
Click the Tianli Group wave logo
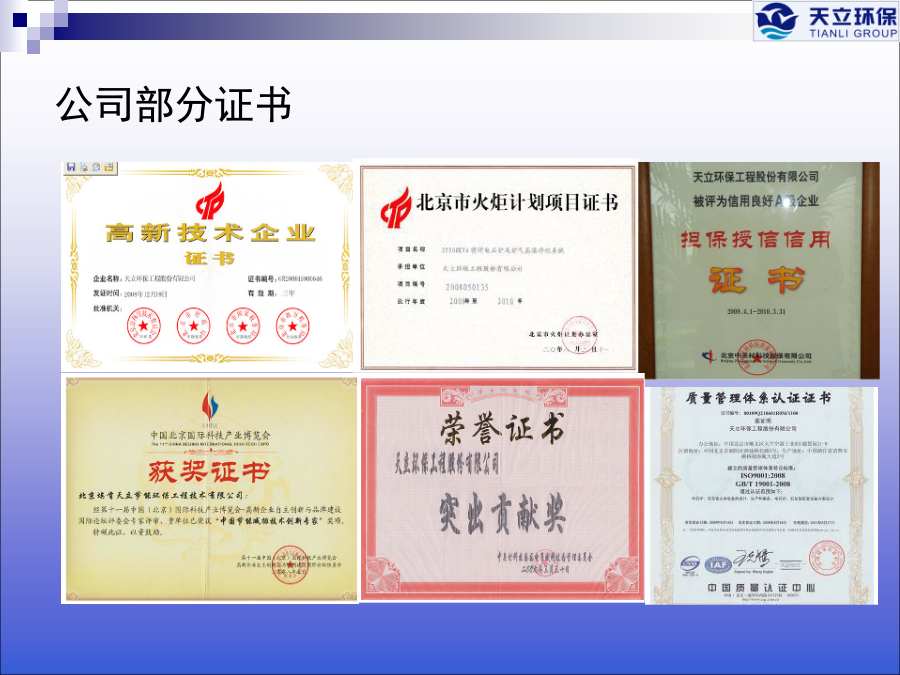[x=777, y=21]
